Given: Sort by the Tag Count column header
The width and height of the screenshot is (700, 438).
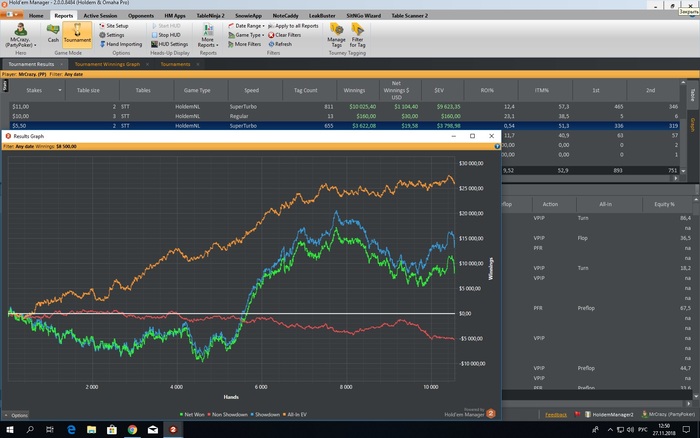Looking at the screenshot, I should coord(305,90).
